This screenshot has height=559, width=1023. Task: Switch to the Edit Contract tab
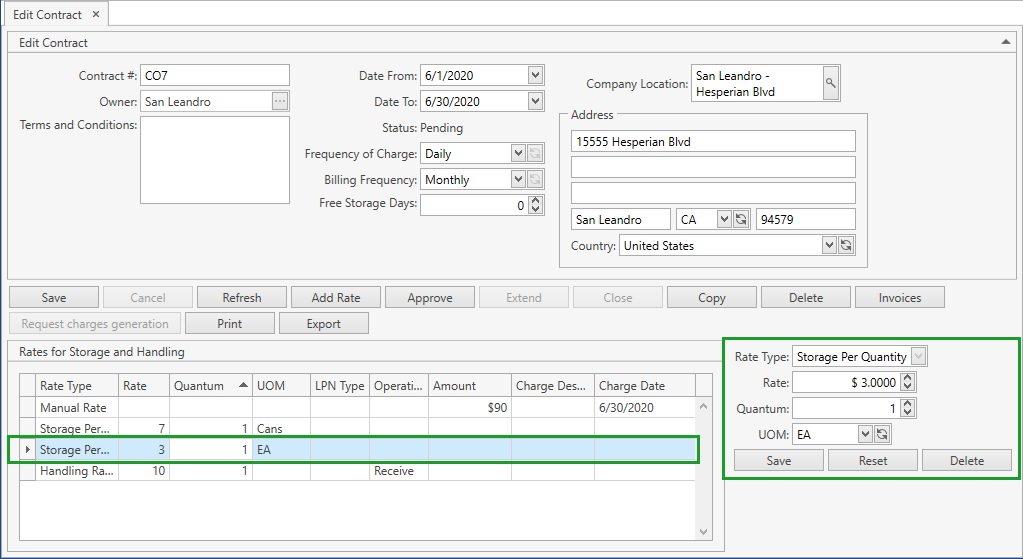click(48, 14)
